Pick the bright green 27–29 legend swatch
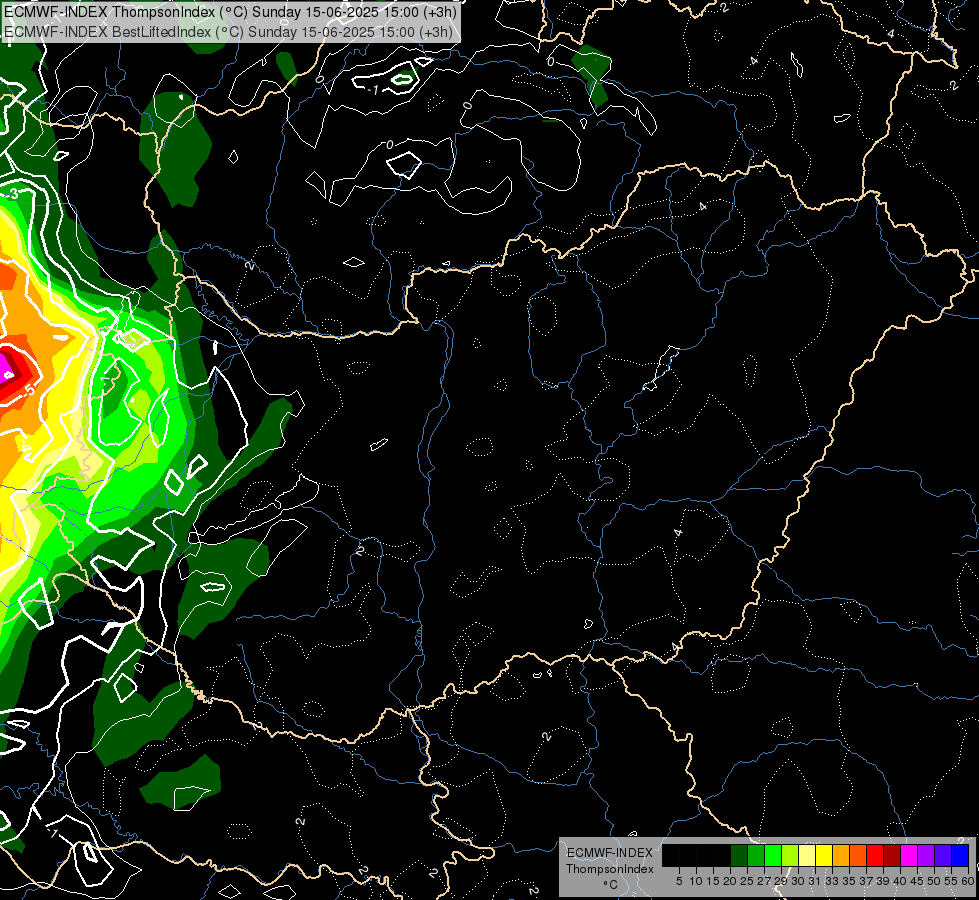The image size is (979, 900). (773, 855)
